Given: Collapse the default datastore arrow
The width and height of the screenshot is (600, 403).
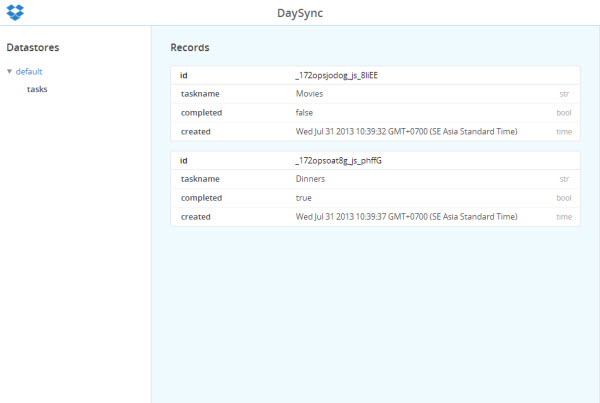Looking at the screenshot, I should coord(10,71).
